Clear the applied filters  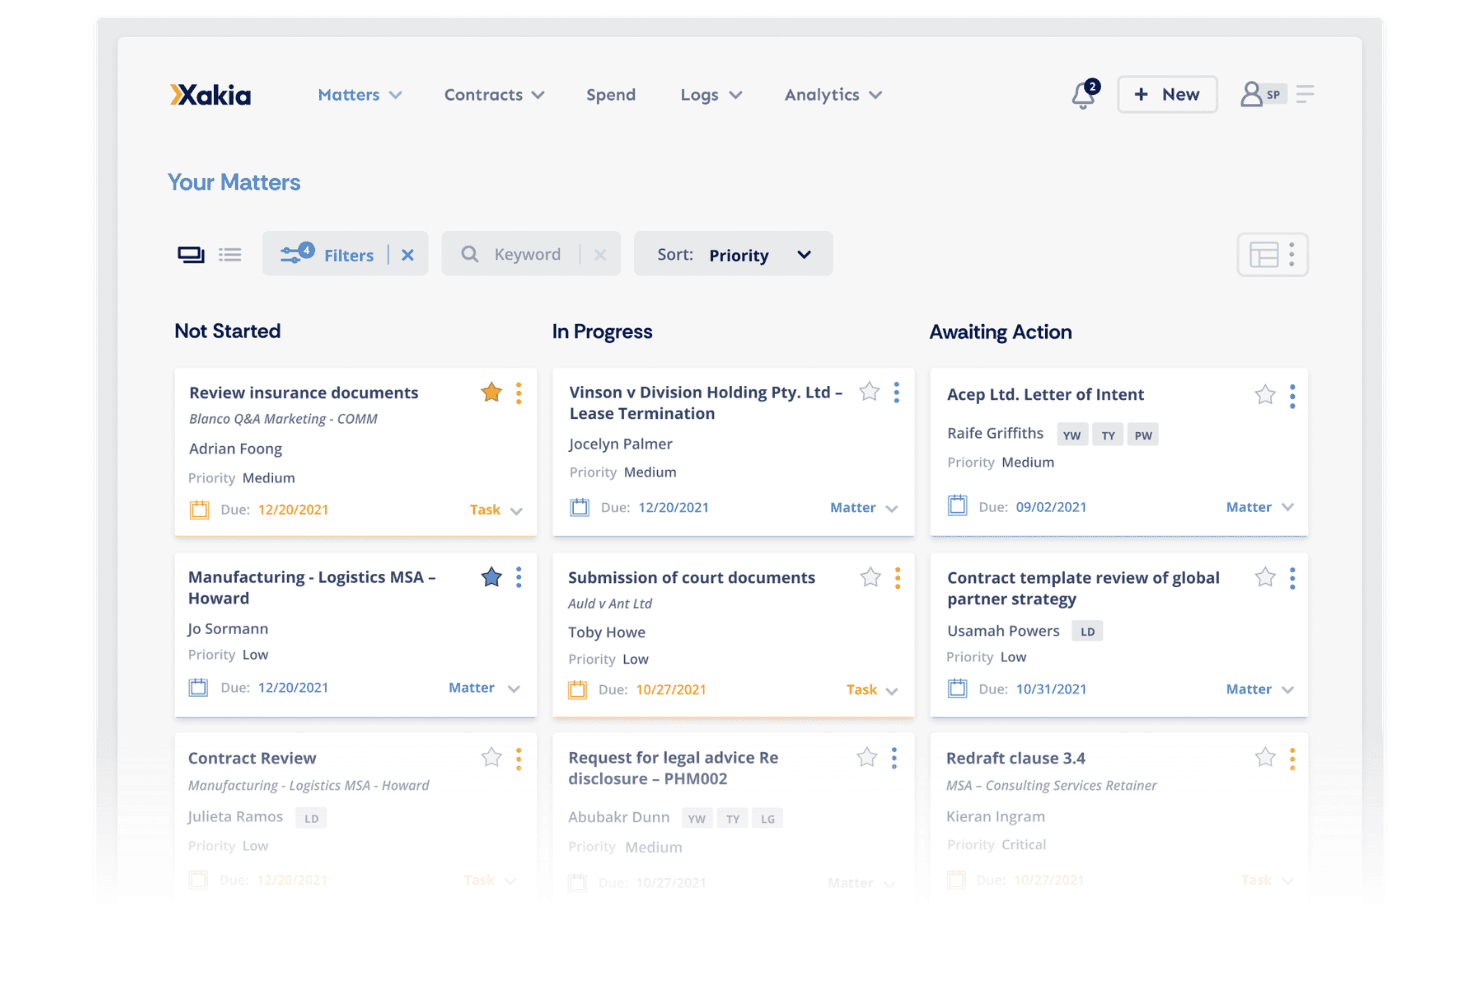407,255
